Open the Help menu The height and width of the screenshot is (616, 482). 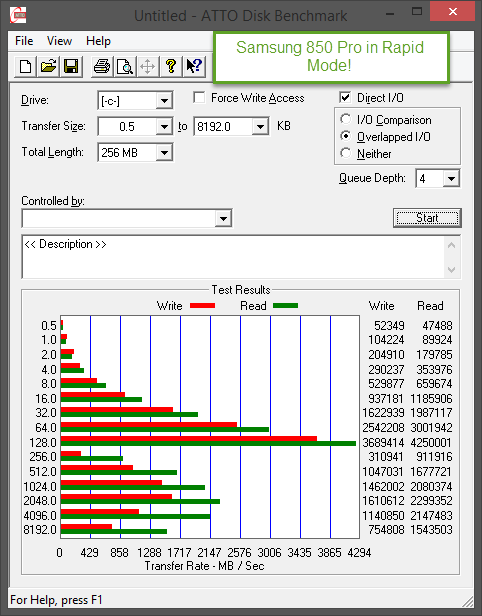coord(98,41)
